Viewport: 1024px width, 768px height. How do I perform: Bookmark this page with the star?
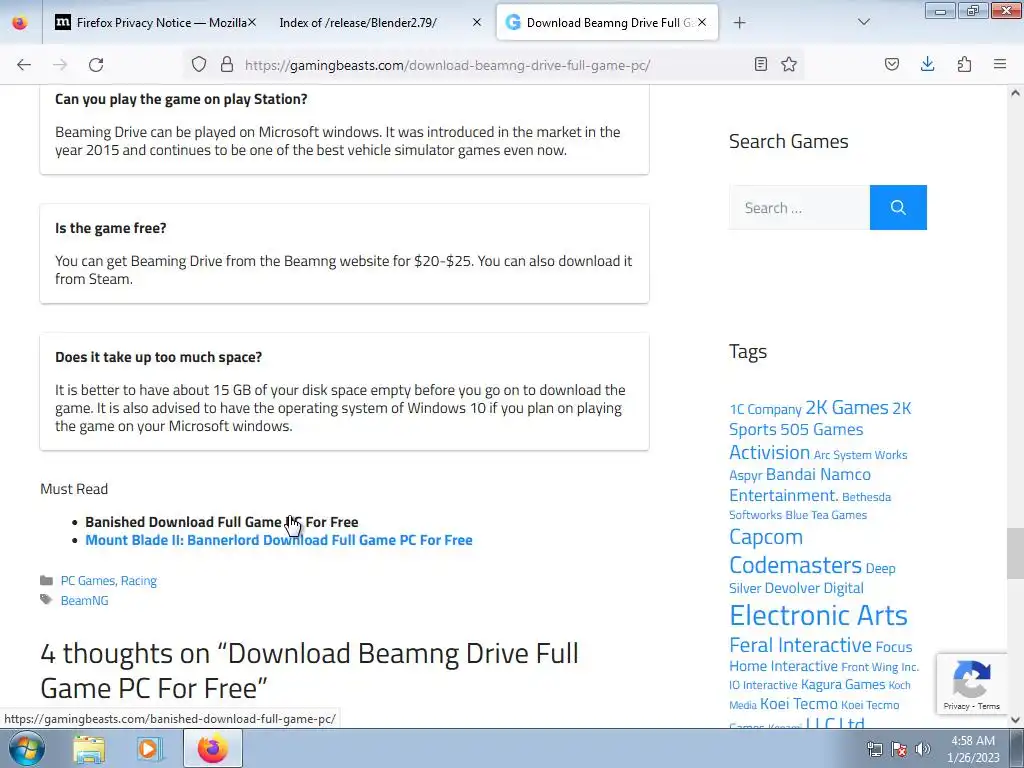coord(789,65)
